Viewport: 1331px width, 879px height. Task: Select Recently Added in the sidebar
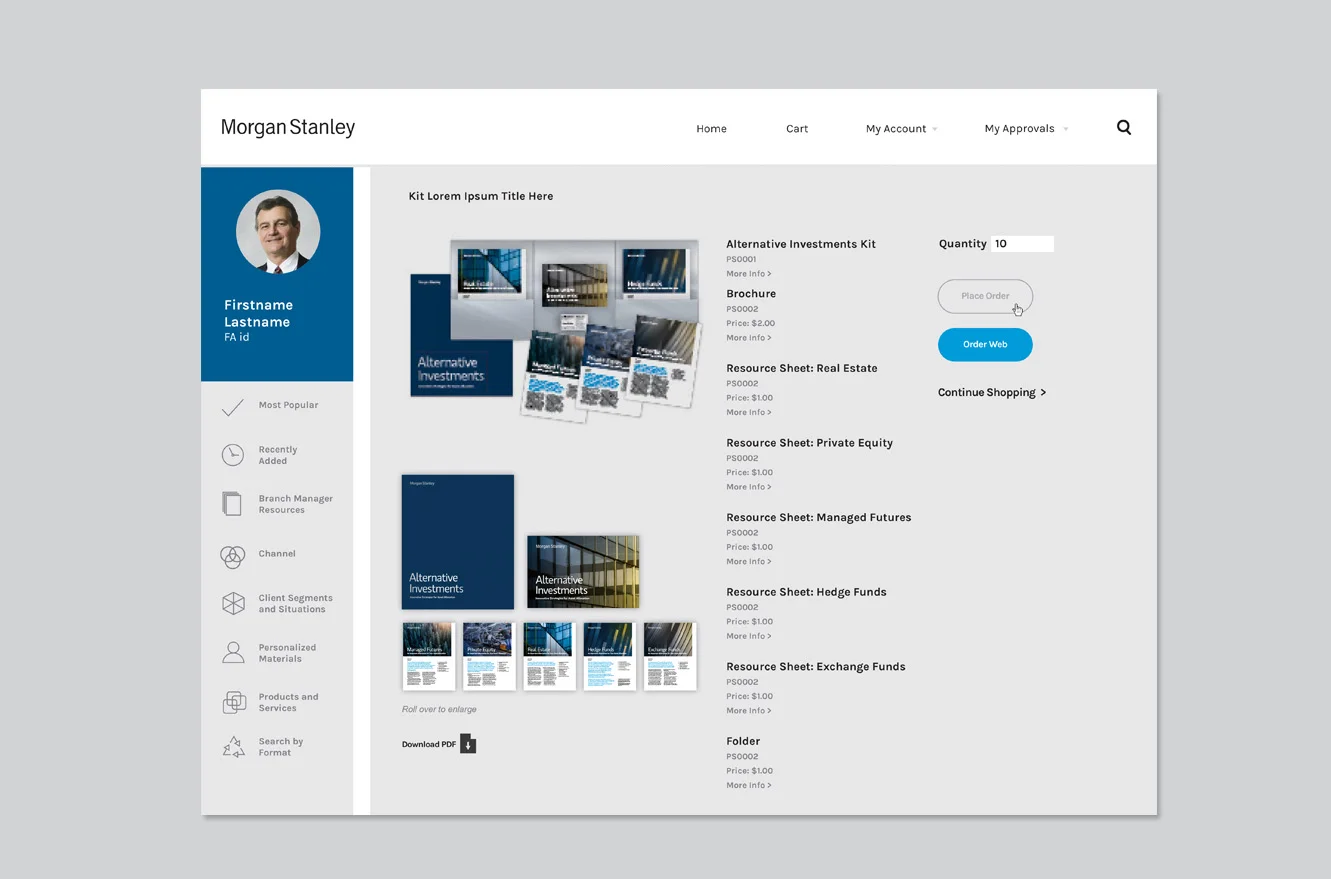coord(278,455)
